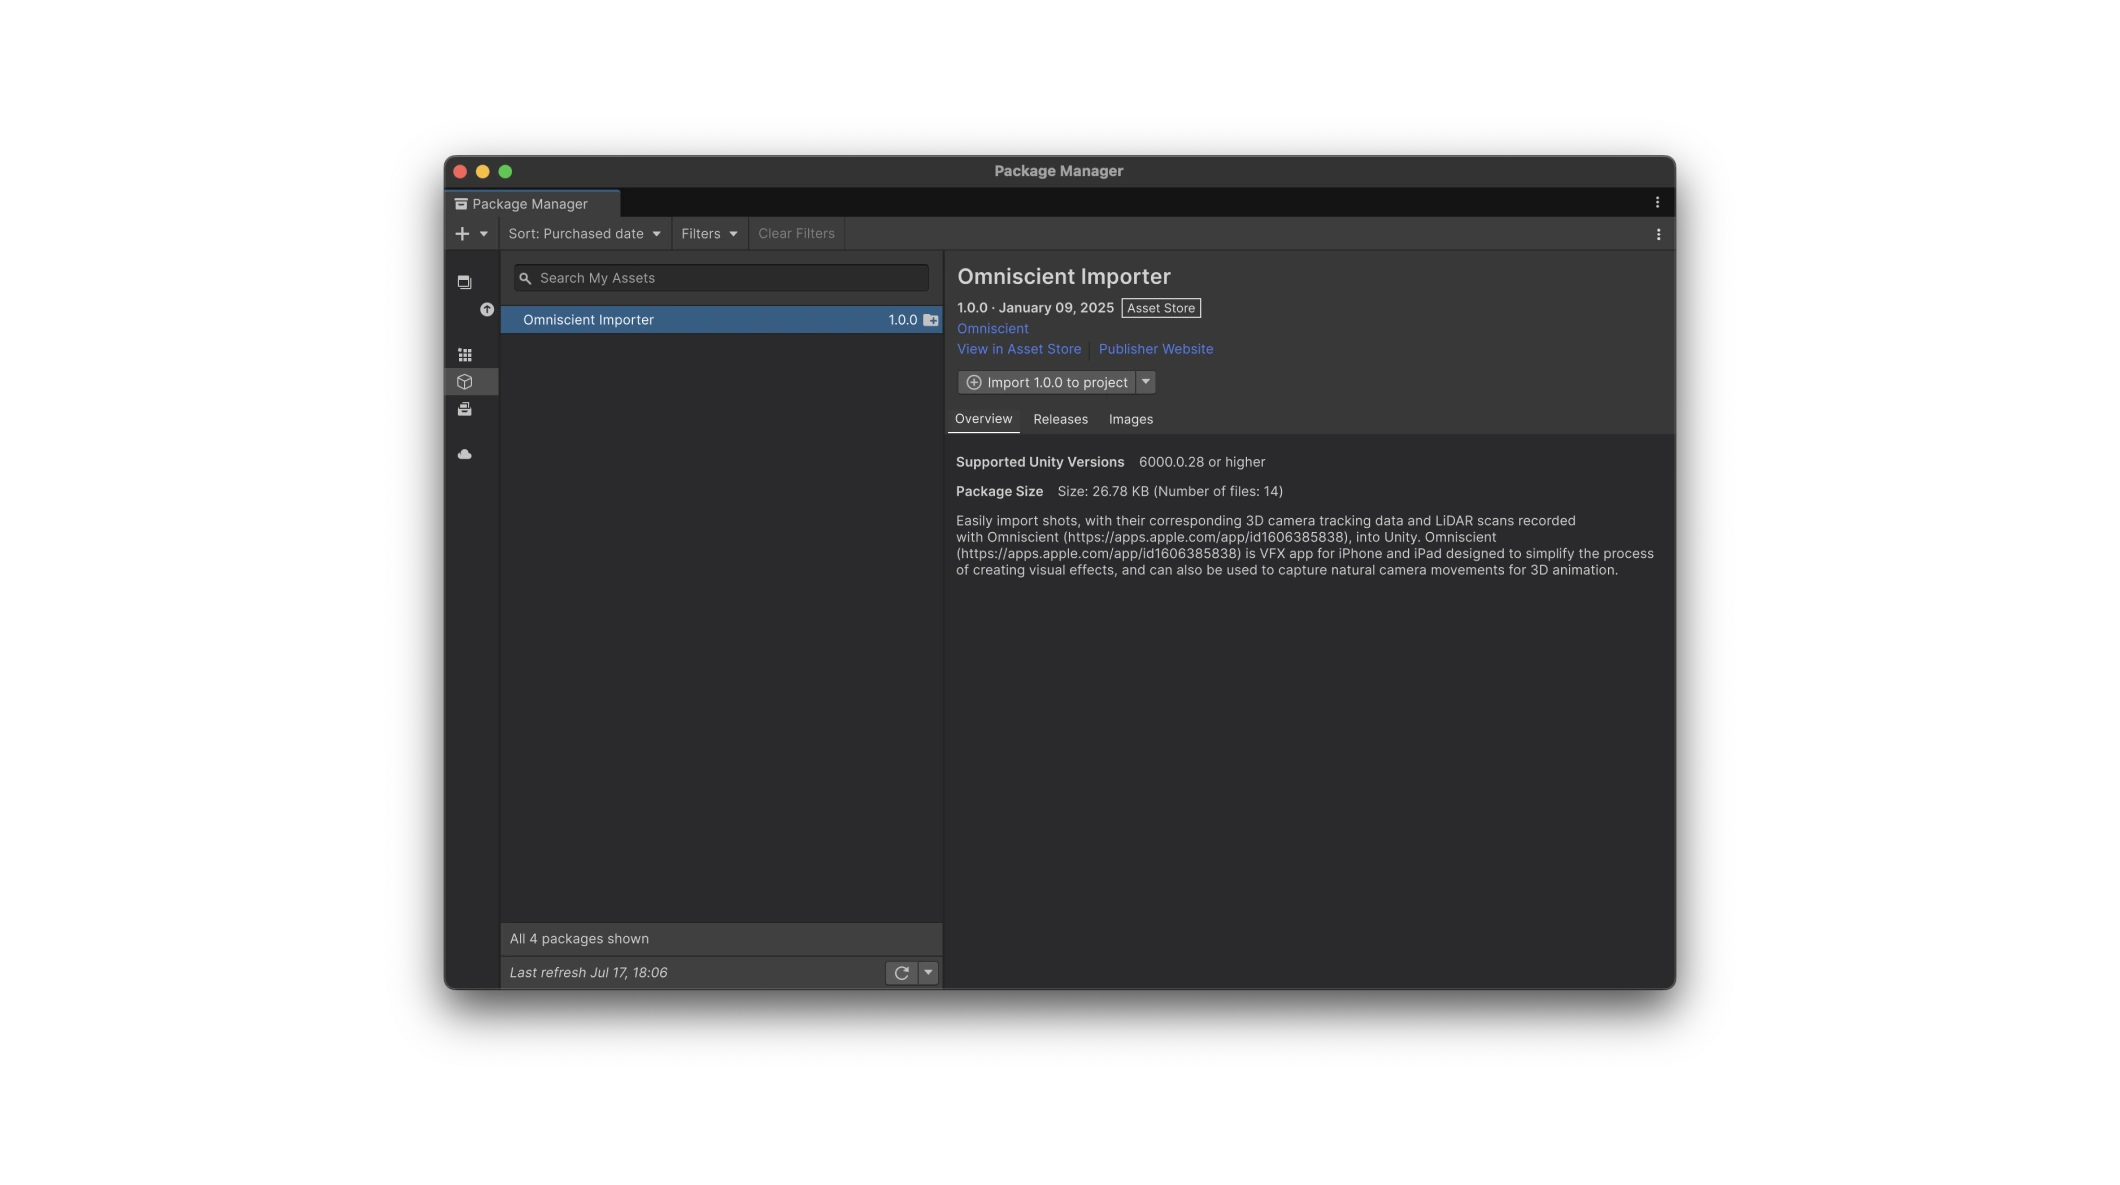This screenshot has width=2120, height=1185.
Task: Open the Filters dropdown
Action: click(x=710, y=234)
